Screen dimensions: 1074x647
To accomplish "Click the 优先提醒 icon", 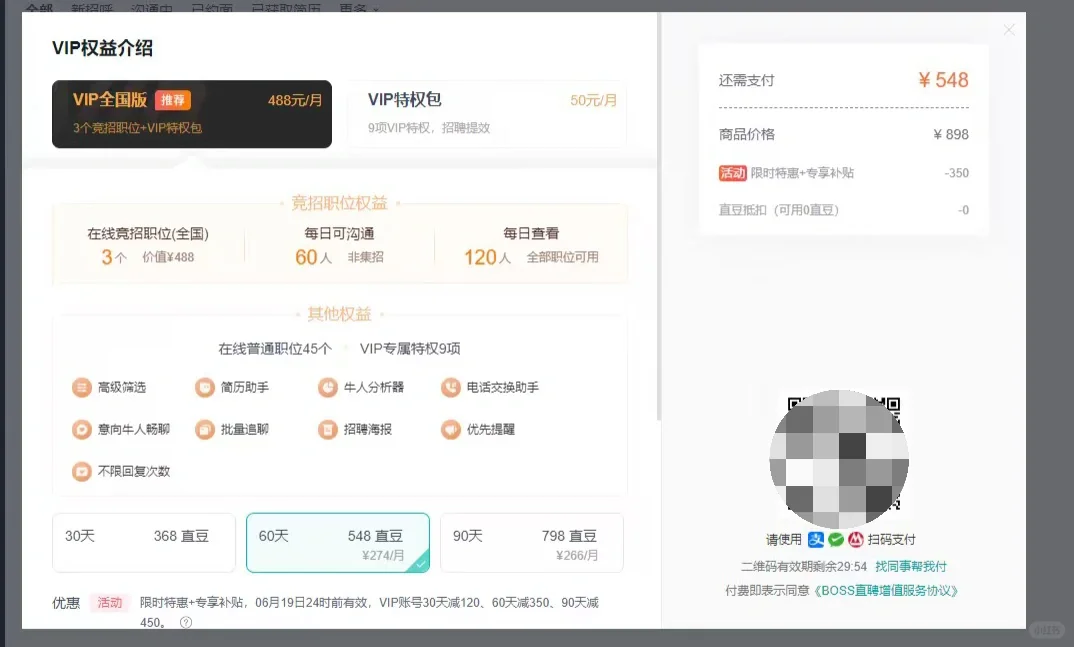I will [451, 429].
